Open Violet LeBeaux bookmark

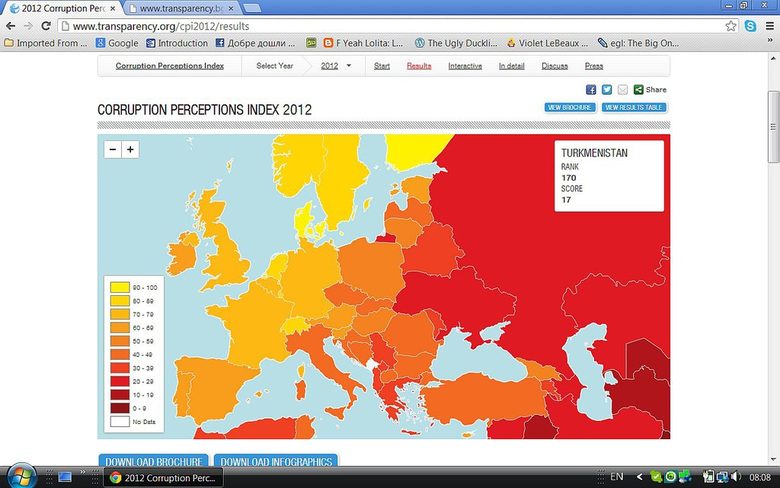tap(548, 43)
